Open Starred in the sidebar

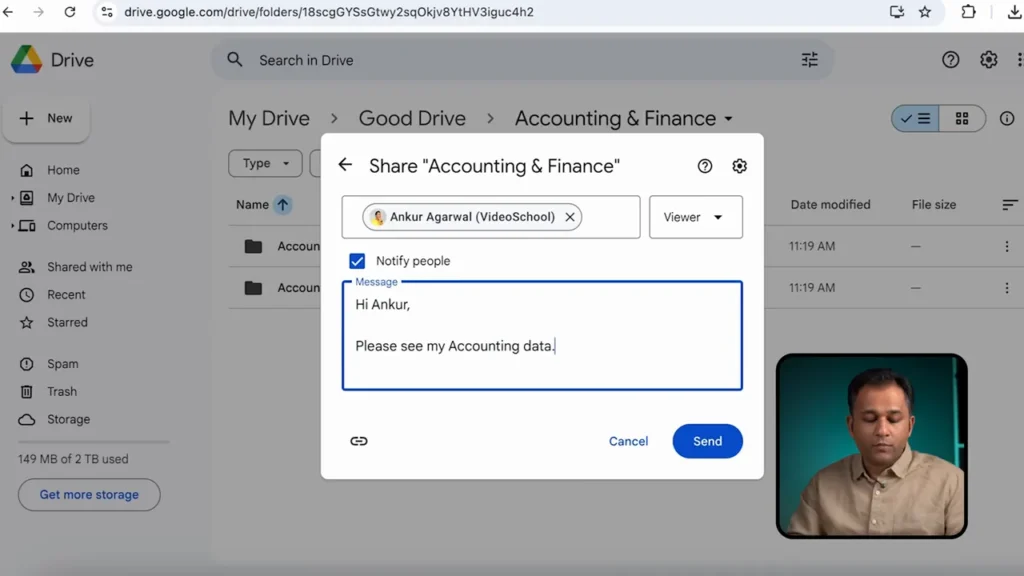pyautogui.click(x=67, y=322)
